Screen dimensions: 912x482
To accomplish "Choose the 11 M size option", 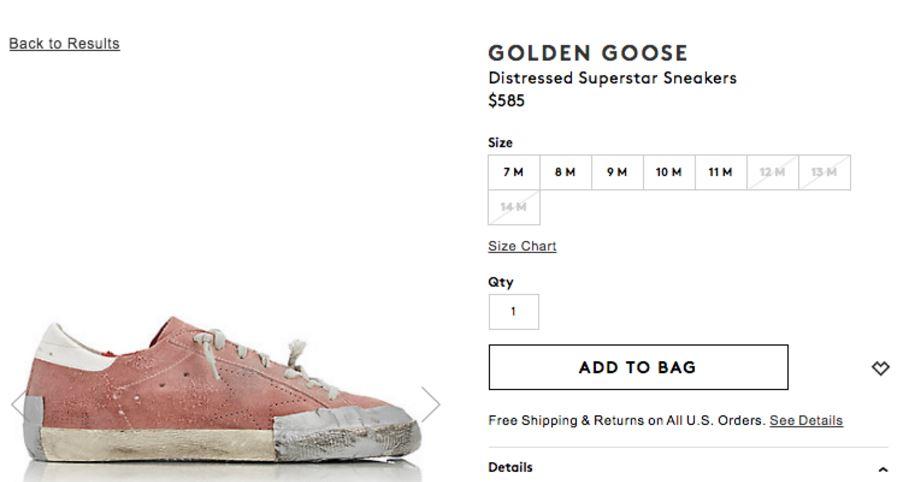I will pyautogui.click(x=720, y=172).
